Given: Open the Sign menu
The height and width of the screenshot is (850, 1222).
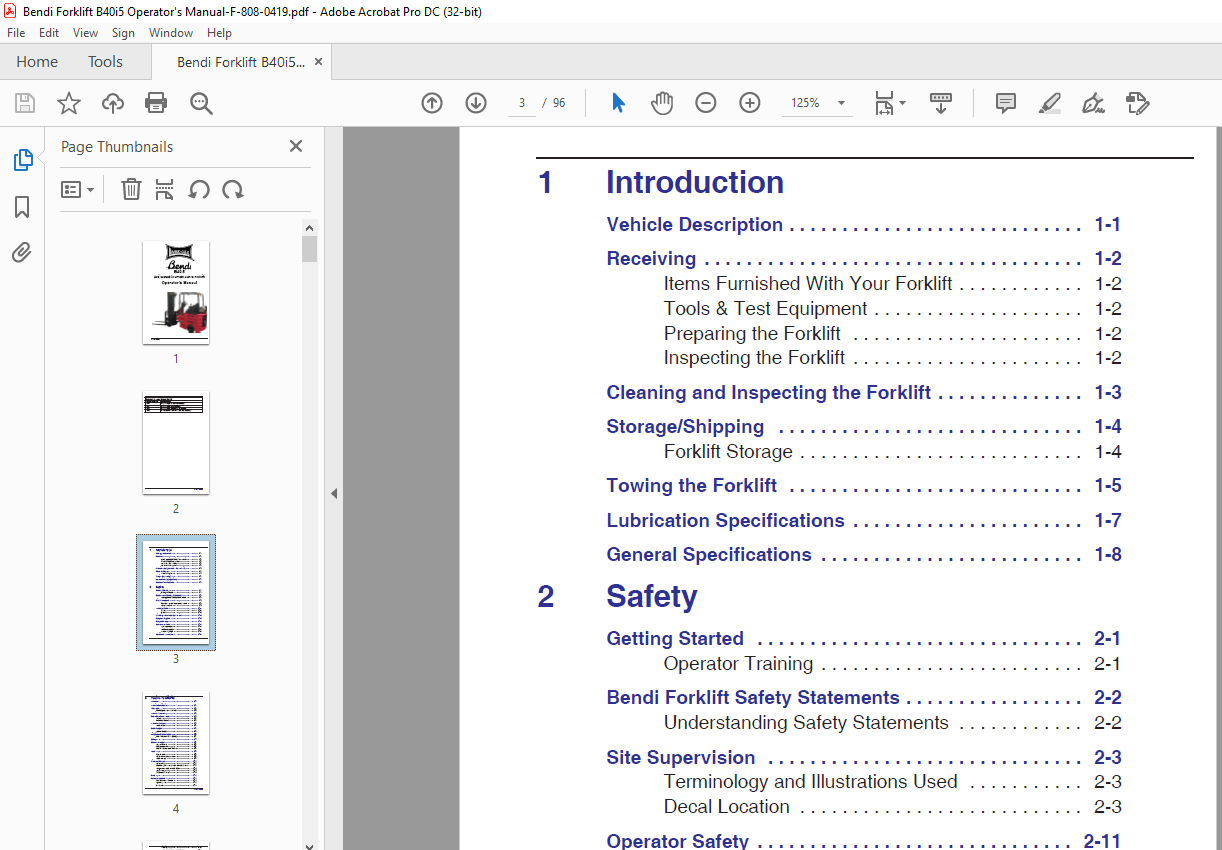Looking at the screenshot, I should 123,33.
